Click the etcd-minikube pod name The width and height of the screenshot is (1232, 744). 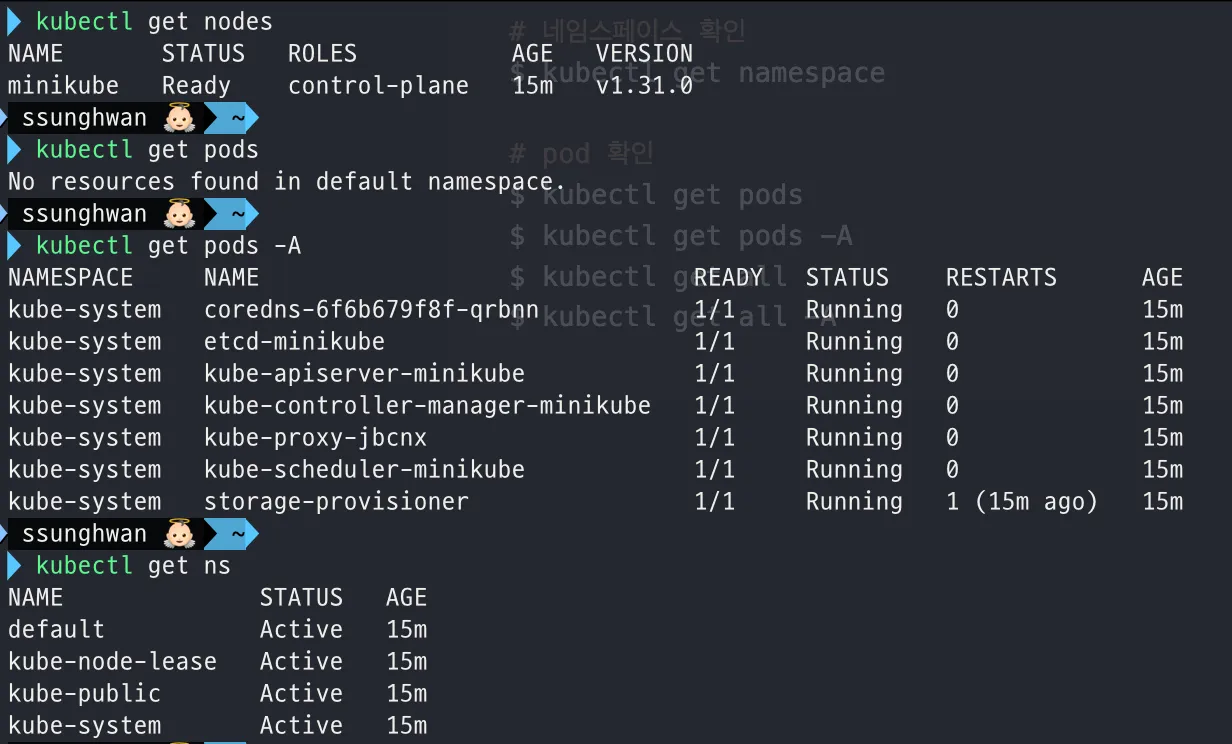coord(294,342)
